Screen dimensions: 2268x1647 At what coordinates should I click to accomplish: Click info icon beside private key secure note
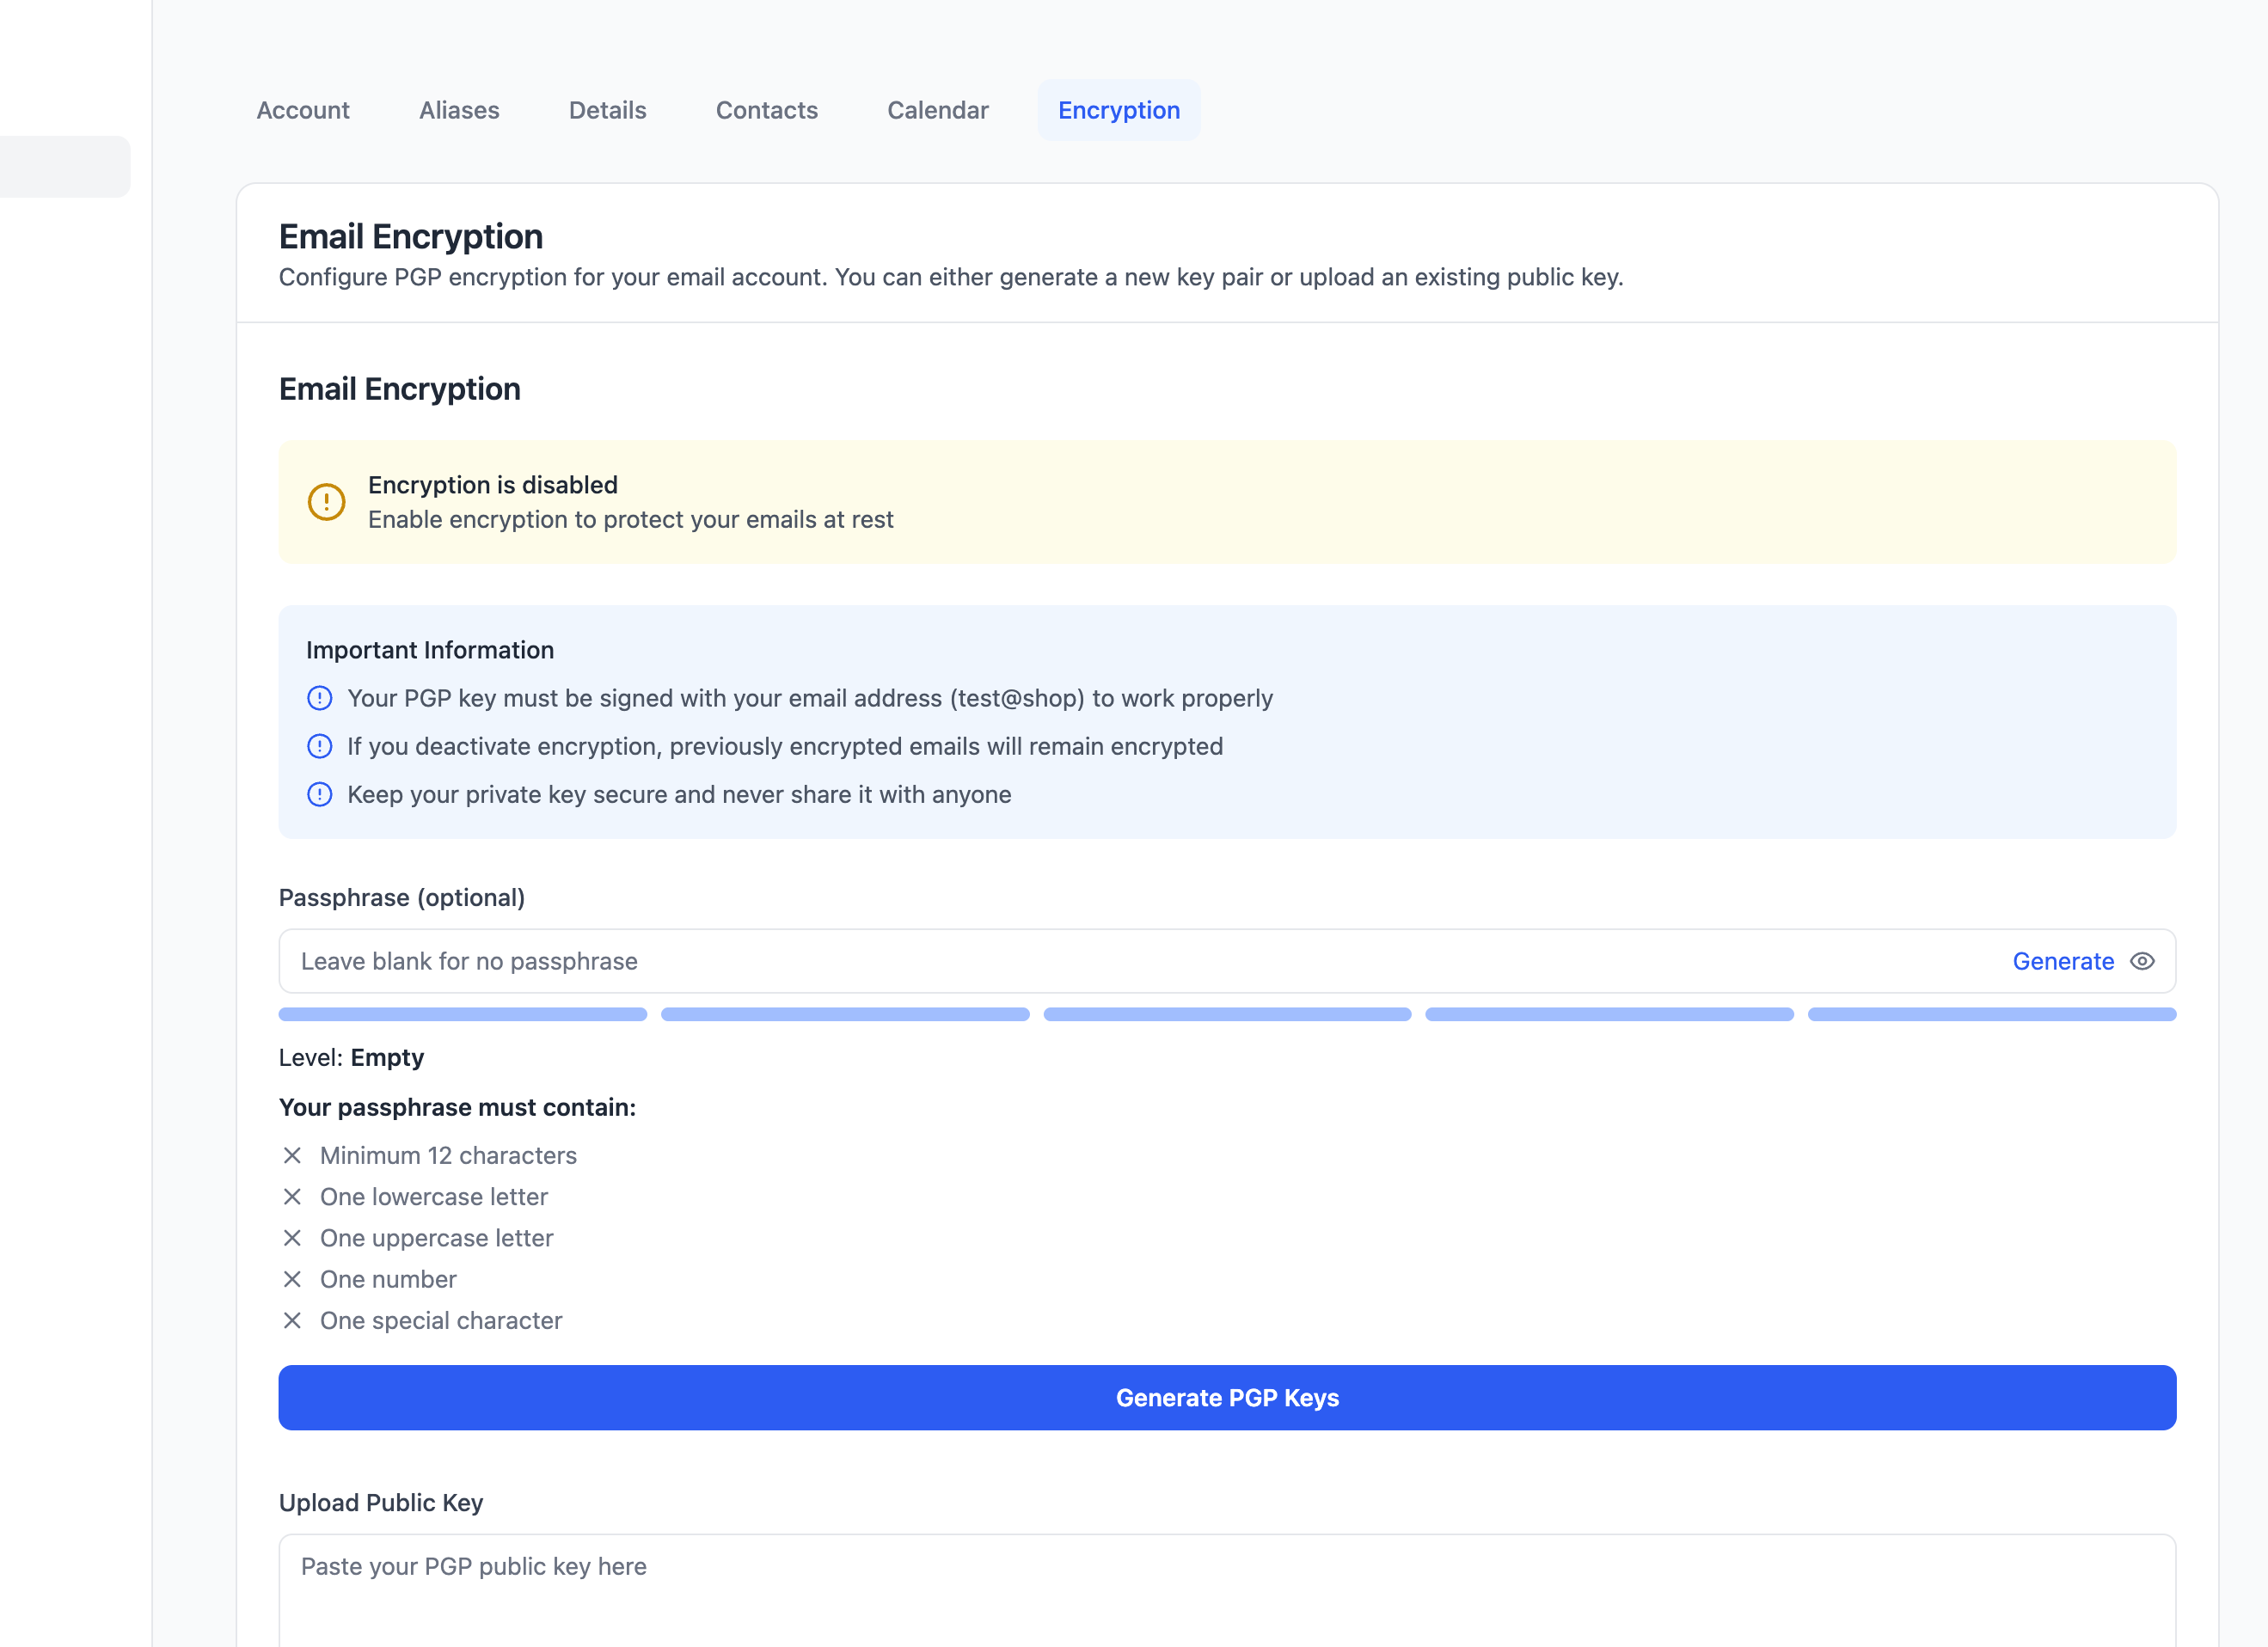pos(320,794)
